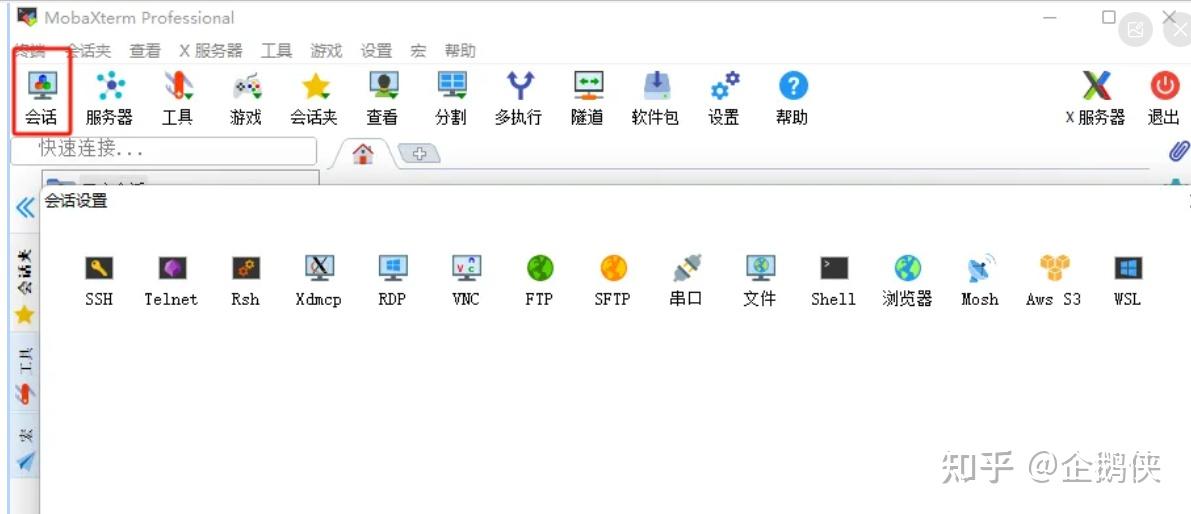Choose 串口 serial session type

[687, 280]
